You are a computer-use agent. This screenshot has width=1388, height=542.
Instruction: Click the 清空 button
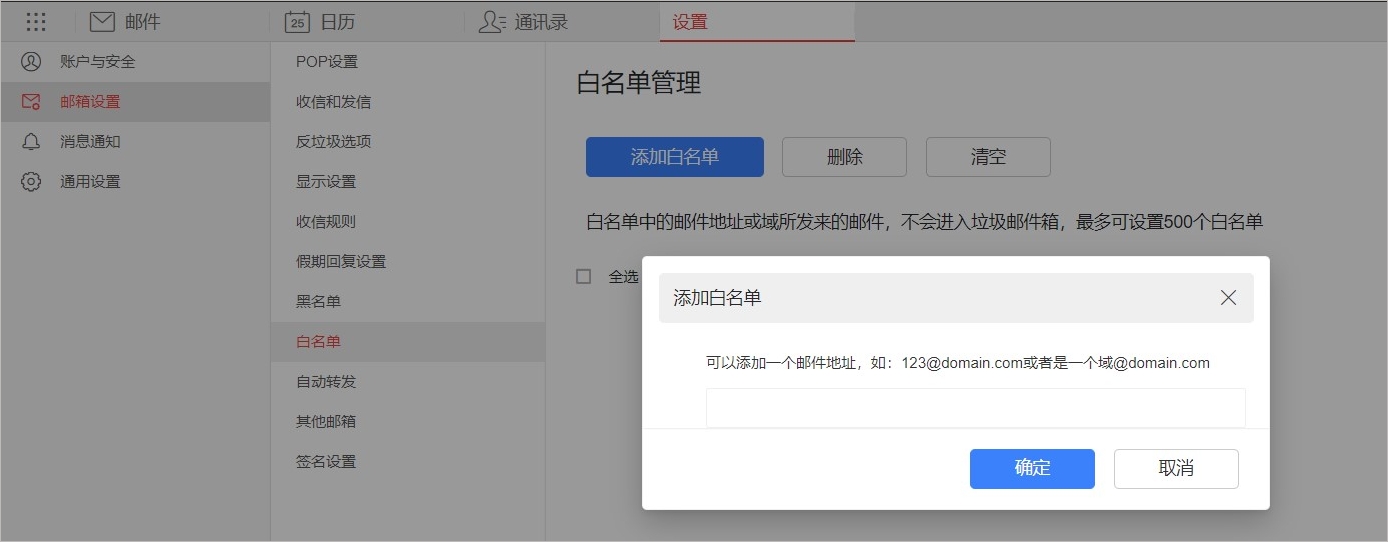(x=987, y=157)
